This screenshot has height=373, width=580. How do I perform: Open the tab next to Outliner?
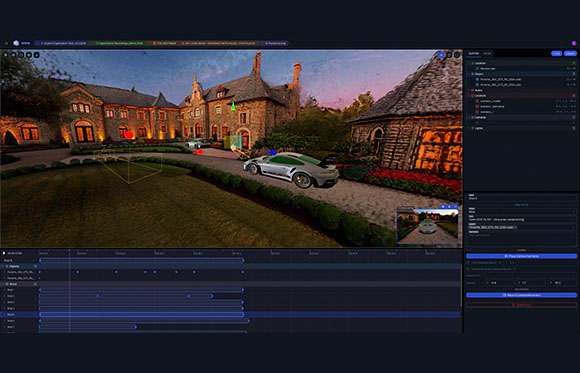point(487,53)
